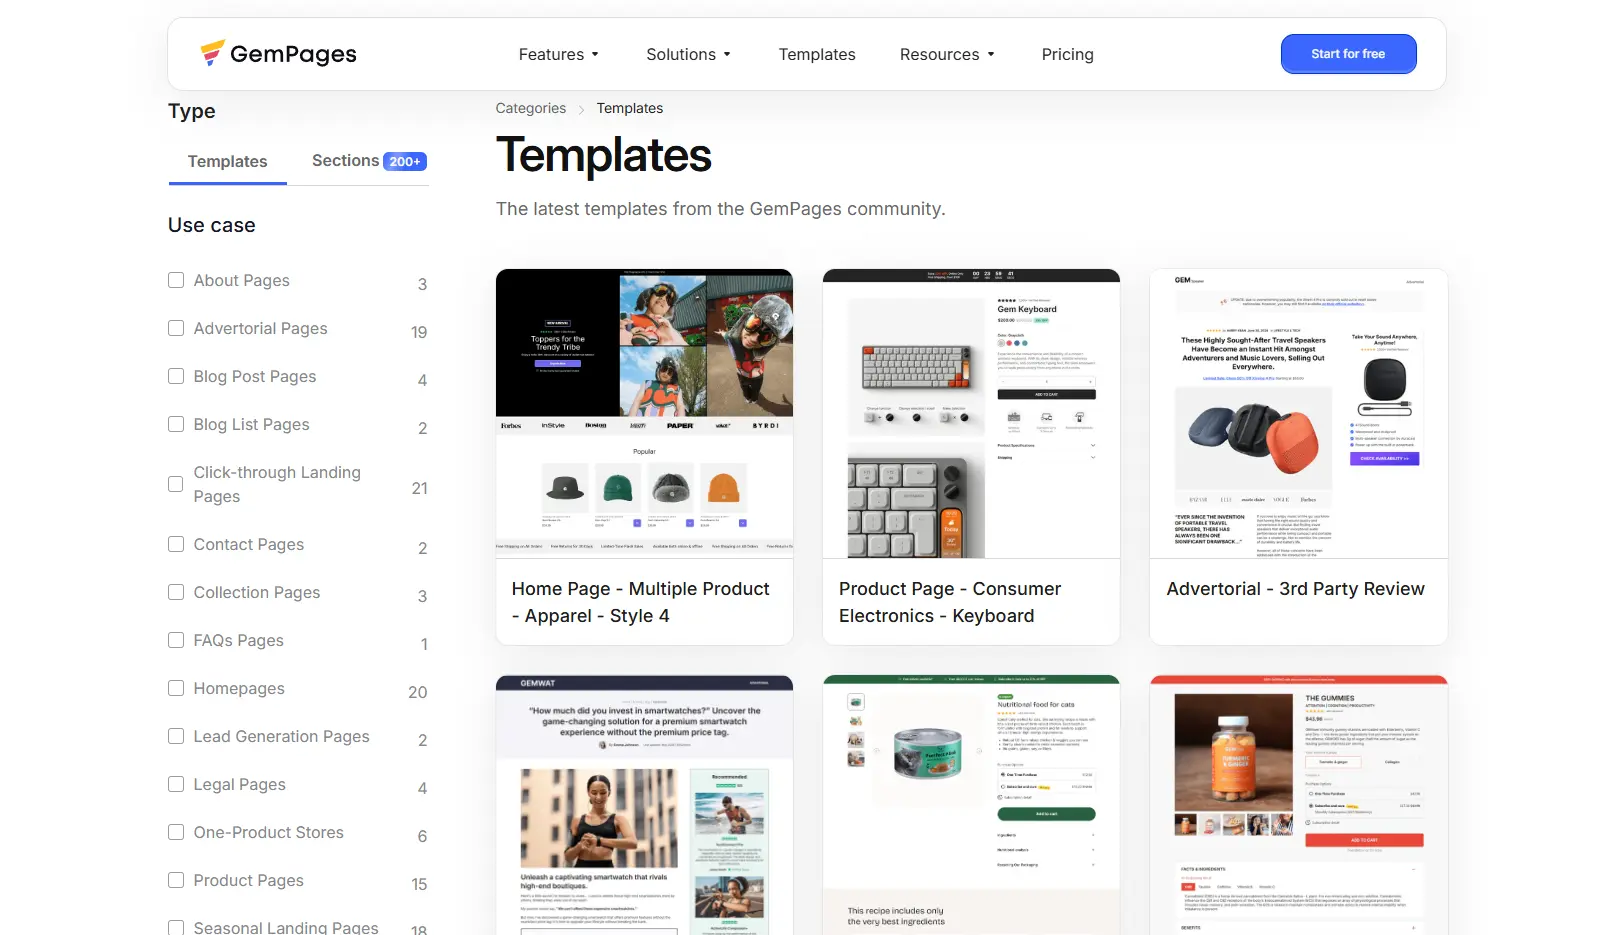Click 'Advertorial - 3rd Party Review' title

[x=1295, y=589]
